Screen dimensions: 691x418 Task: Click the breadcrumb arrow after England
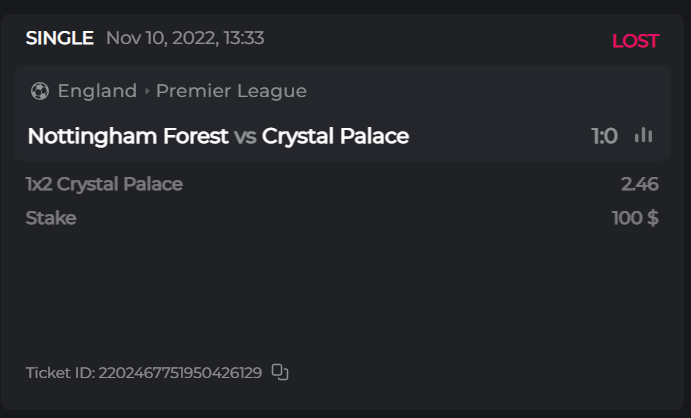coord(147,91)
